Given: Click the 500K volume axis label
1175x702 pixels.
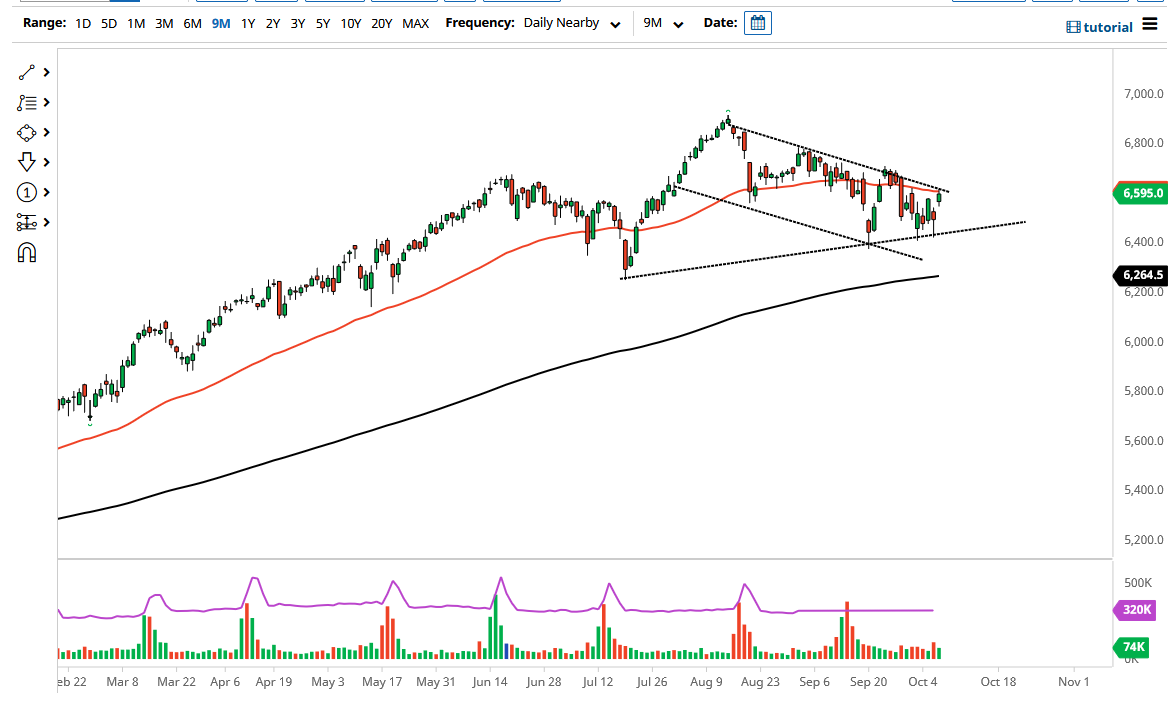Looking at the screenshot, I should [1138, 583].
